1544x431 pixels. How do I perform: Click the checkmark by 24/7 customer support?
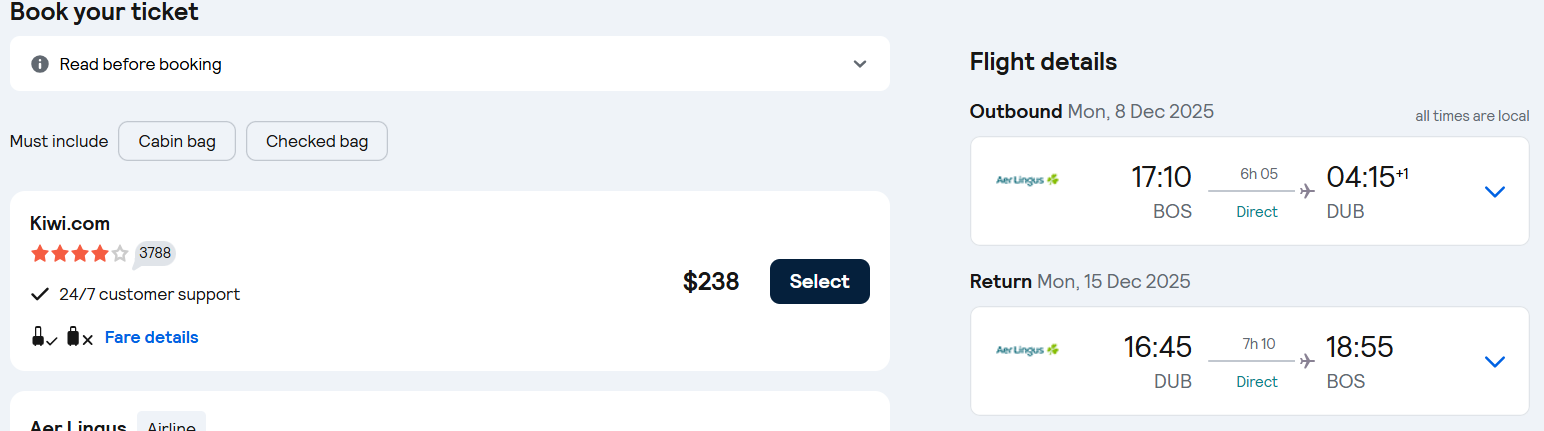[x=40, y=294]
